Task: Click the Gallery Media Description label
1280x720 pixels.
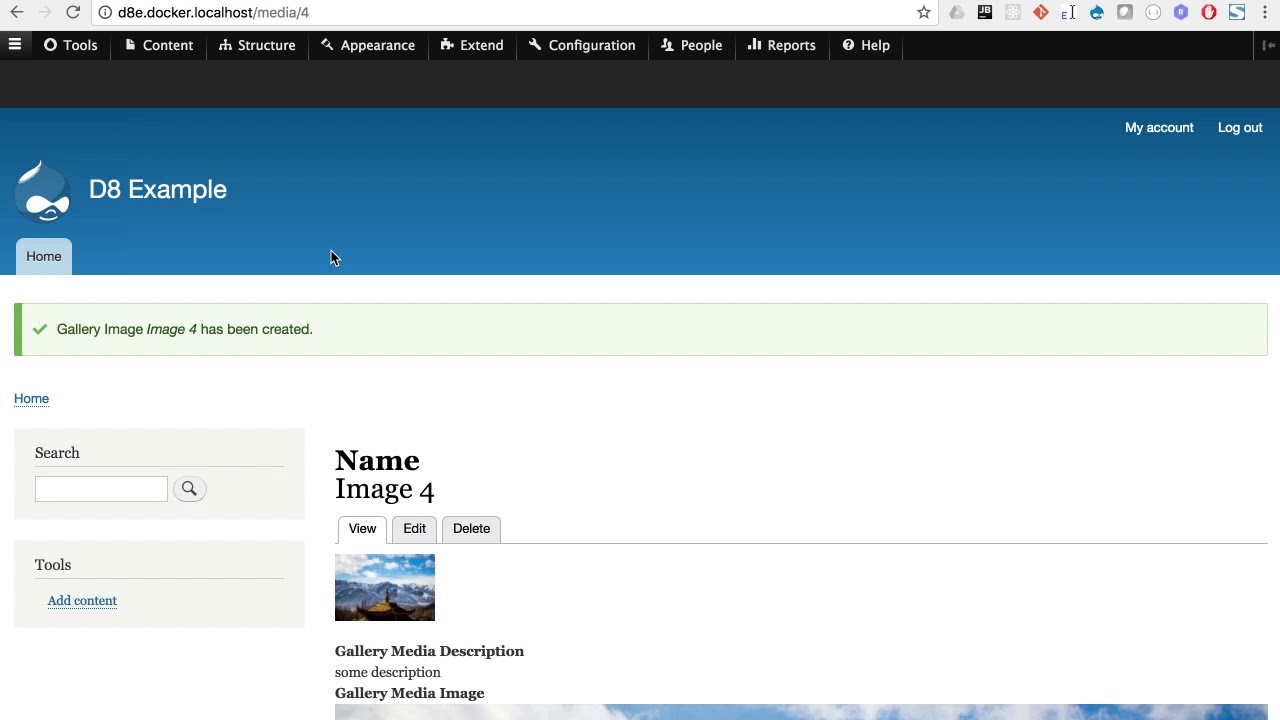Action: (429, 651)
